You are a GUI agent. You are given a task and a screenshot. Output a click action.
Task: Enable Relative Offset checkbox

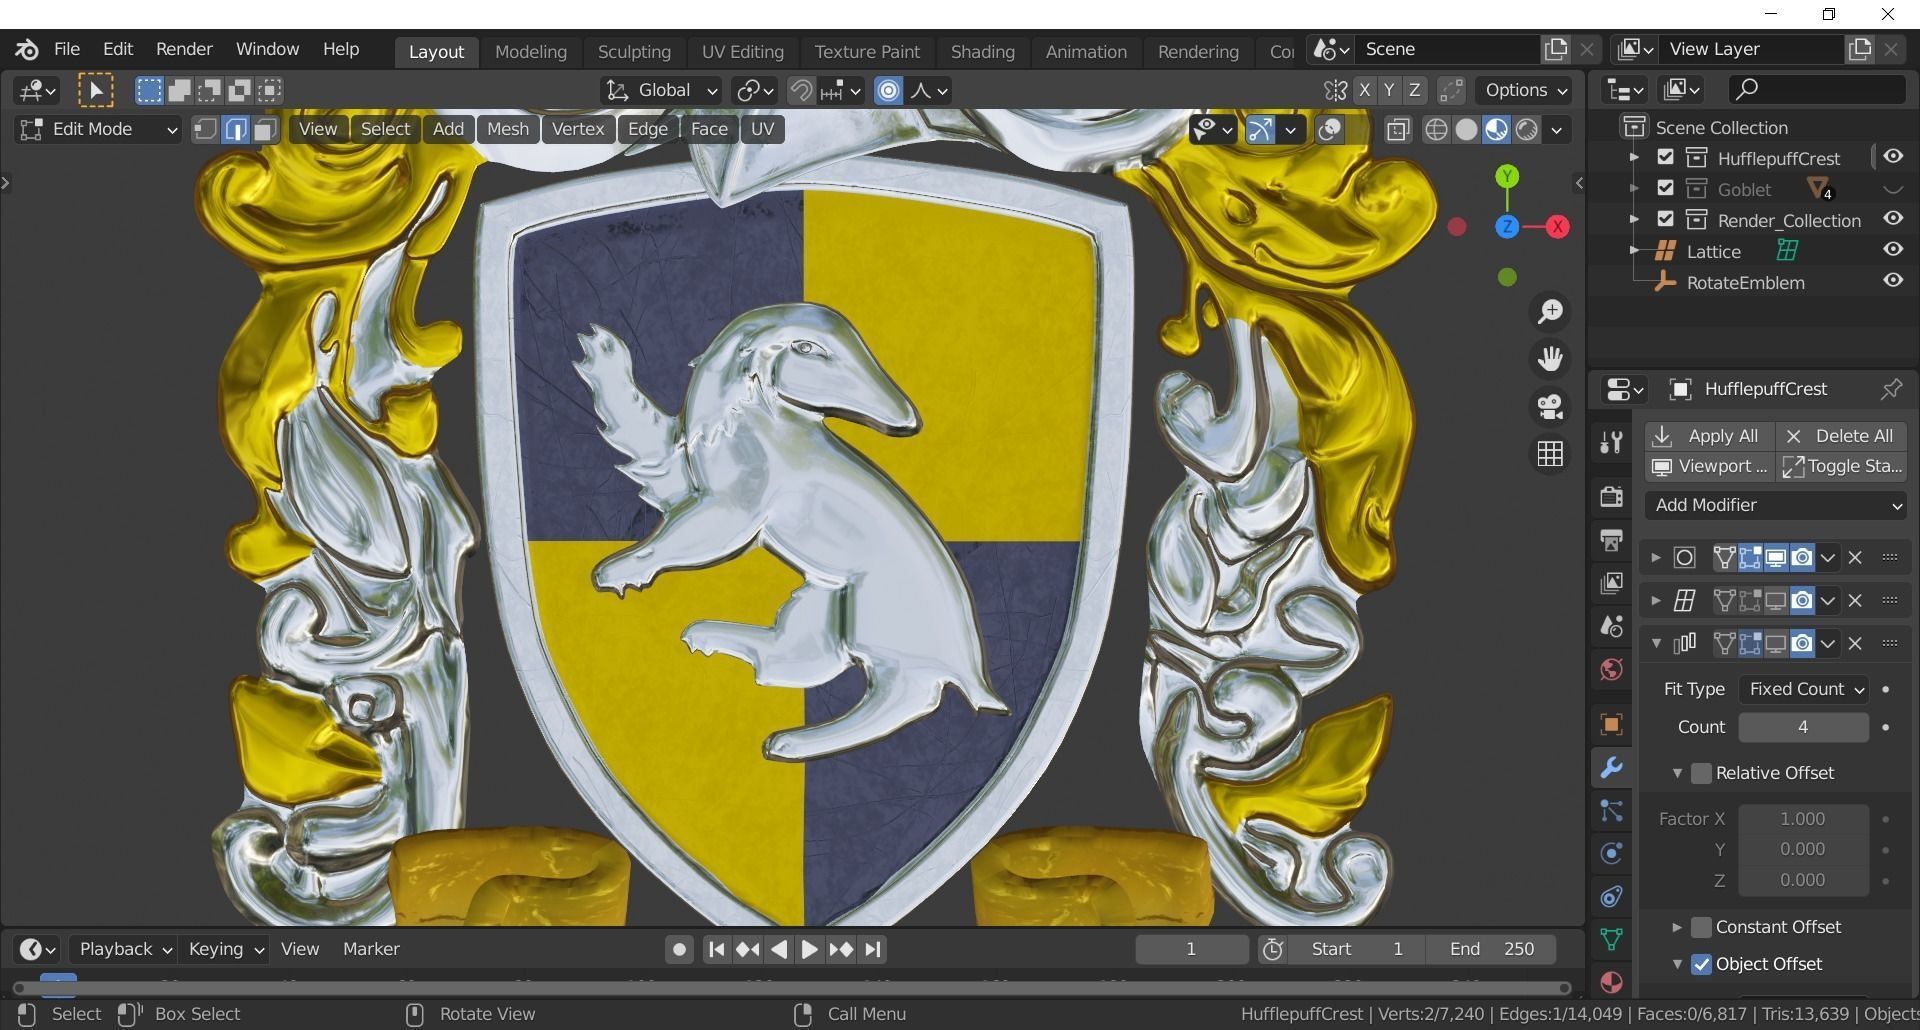1701,773
